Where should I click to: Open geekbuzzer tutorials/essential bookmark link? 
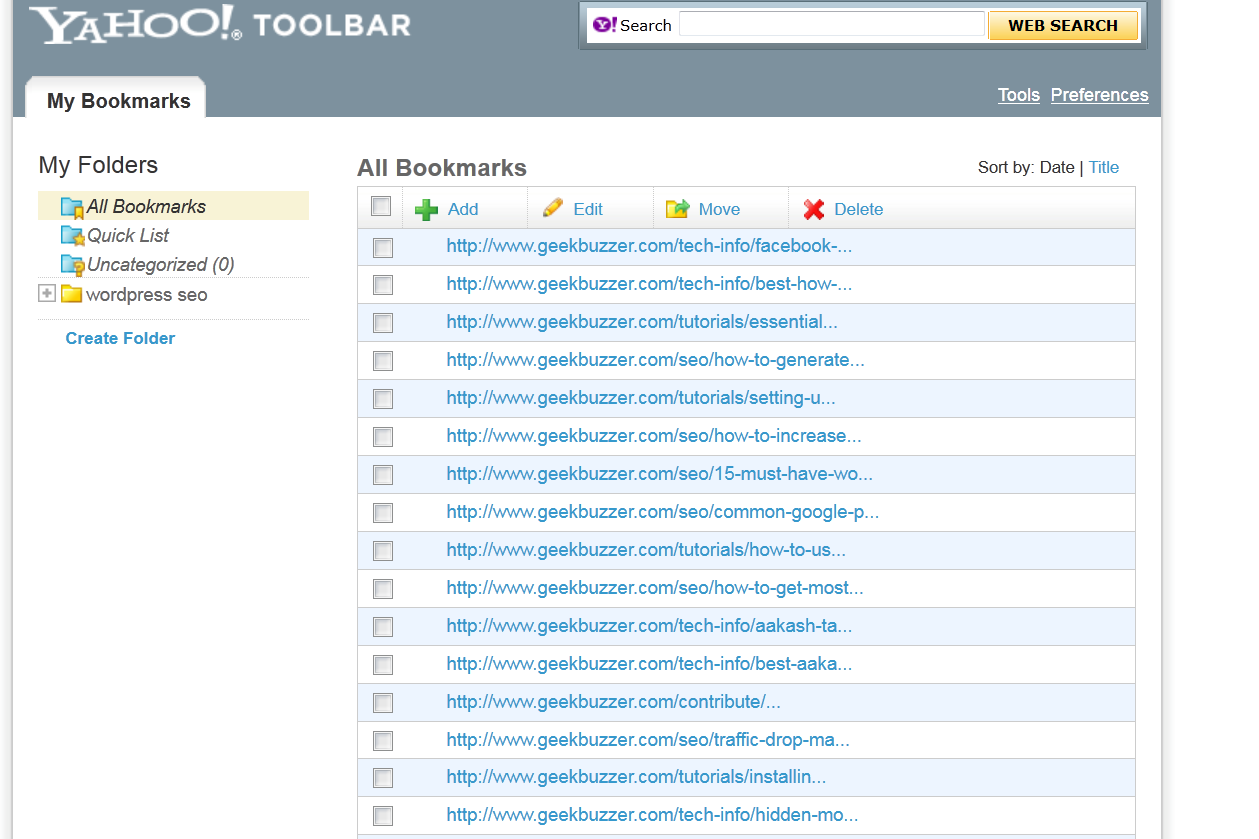642,322
